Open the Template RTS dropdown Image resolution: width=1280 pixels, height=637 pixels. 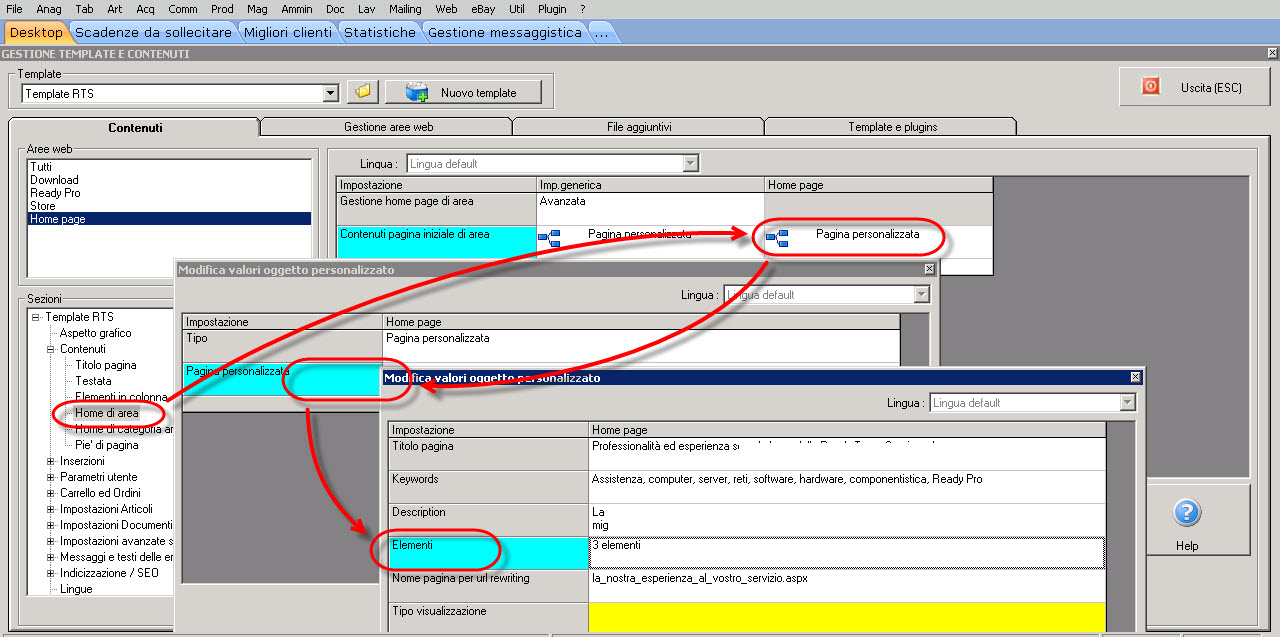(x=331, y=93)
